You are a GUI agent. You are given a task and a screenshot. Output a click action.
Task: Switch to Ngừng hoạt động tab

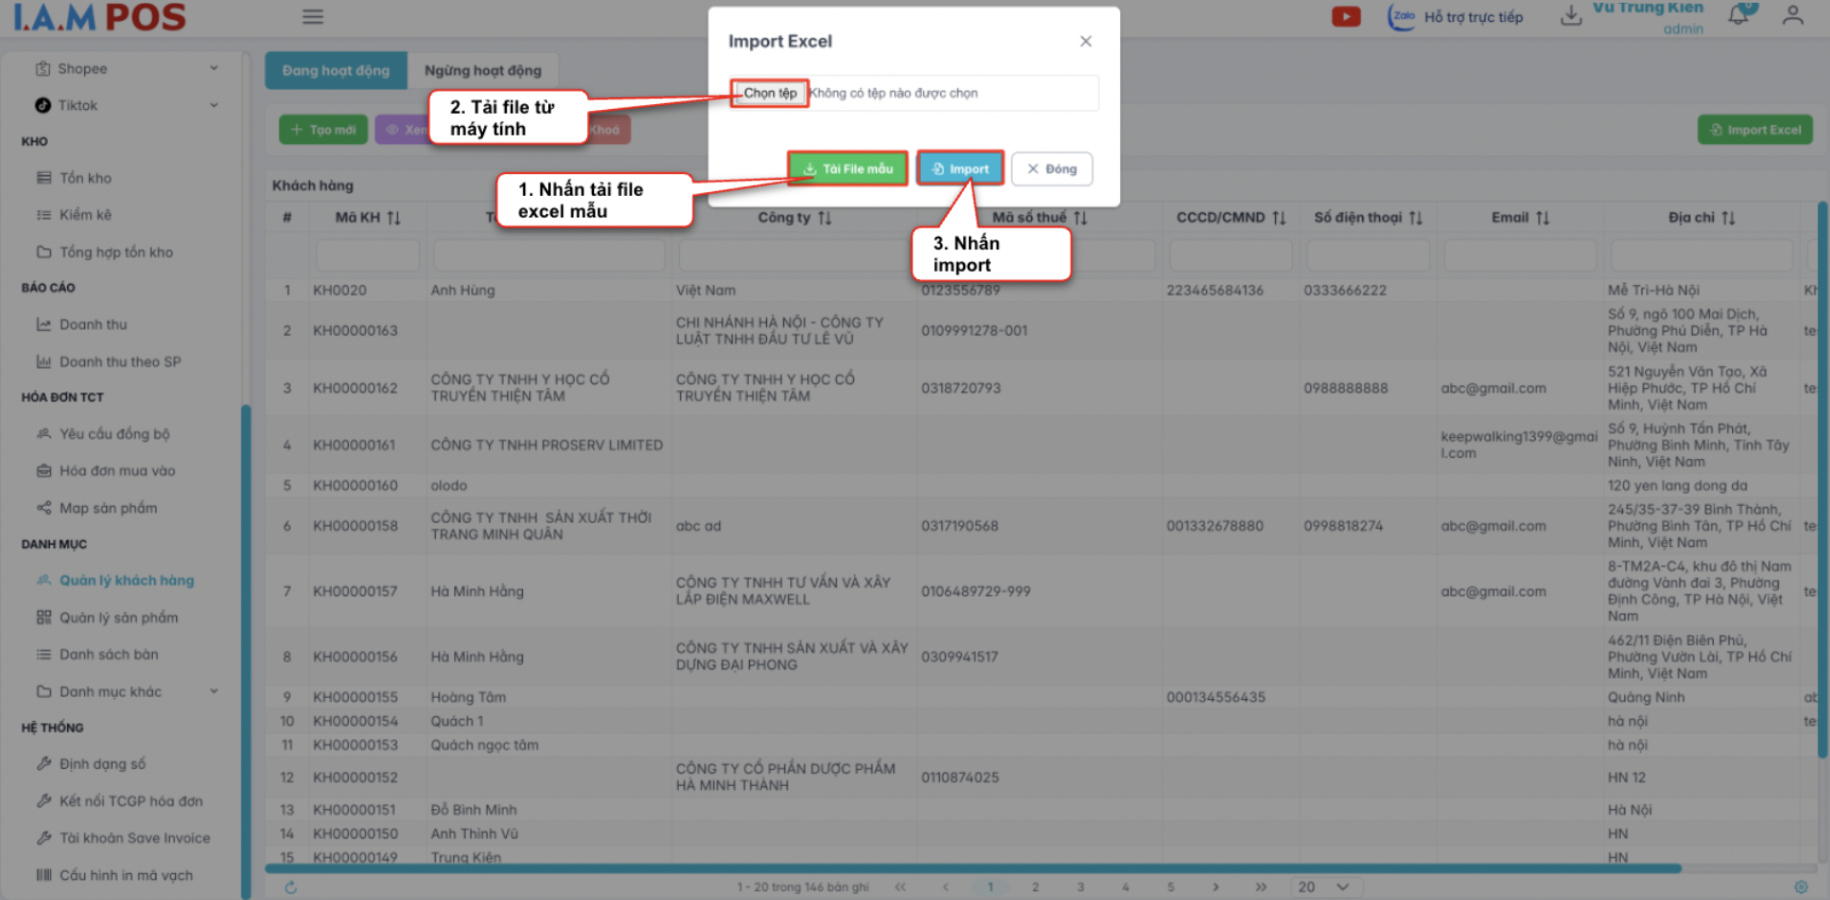(482, 71)
